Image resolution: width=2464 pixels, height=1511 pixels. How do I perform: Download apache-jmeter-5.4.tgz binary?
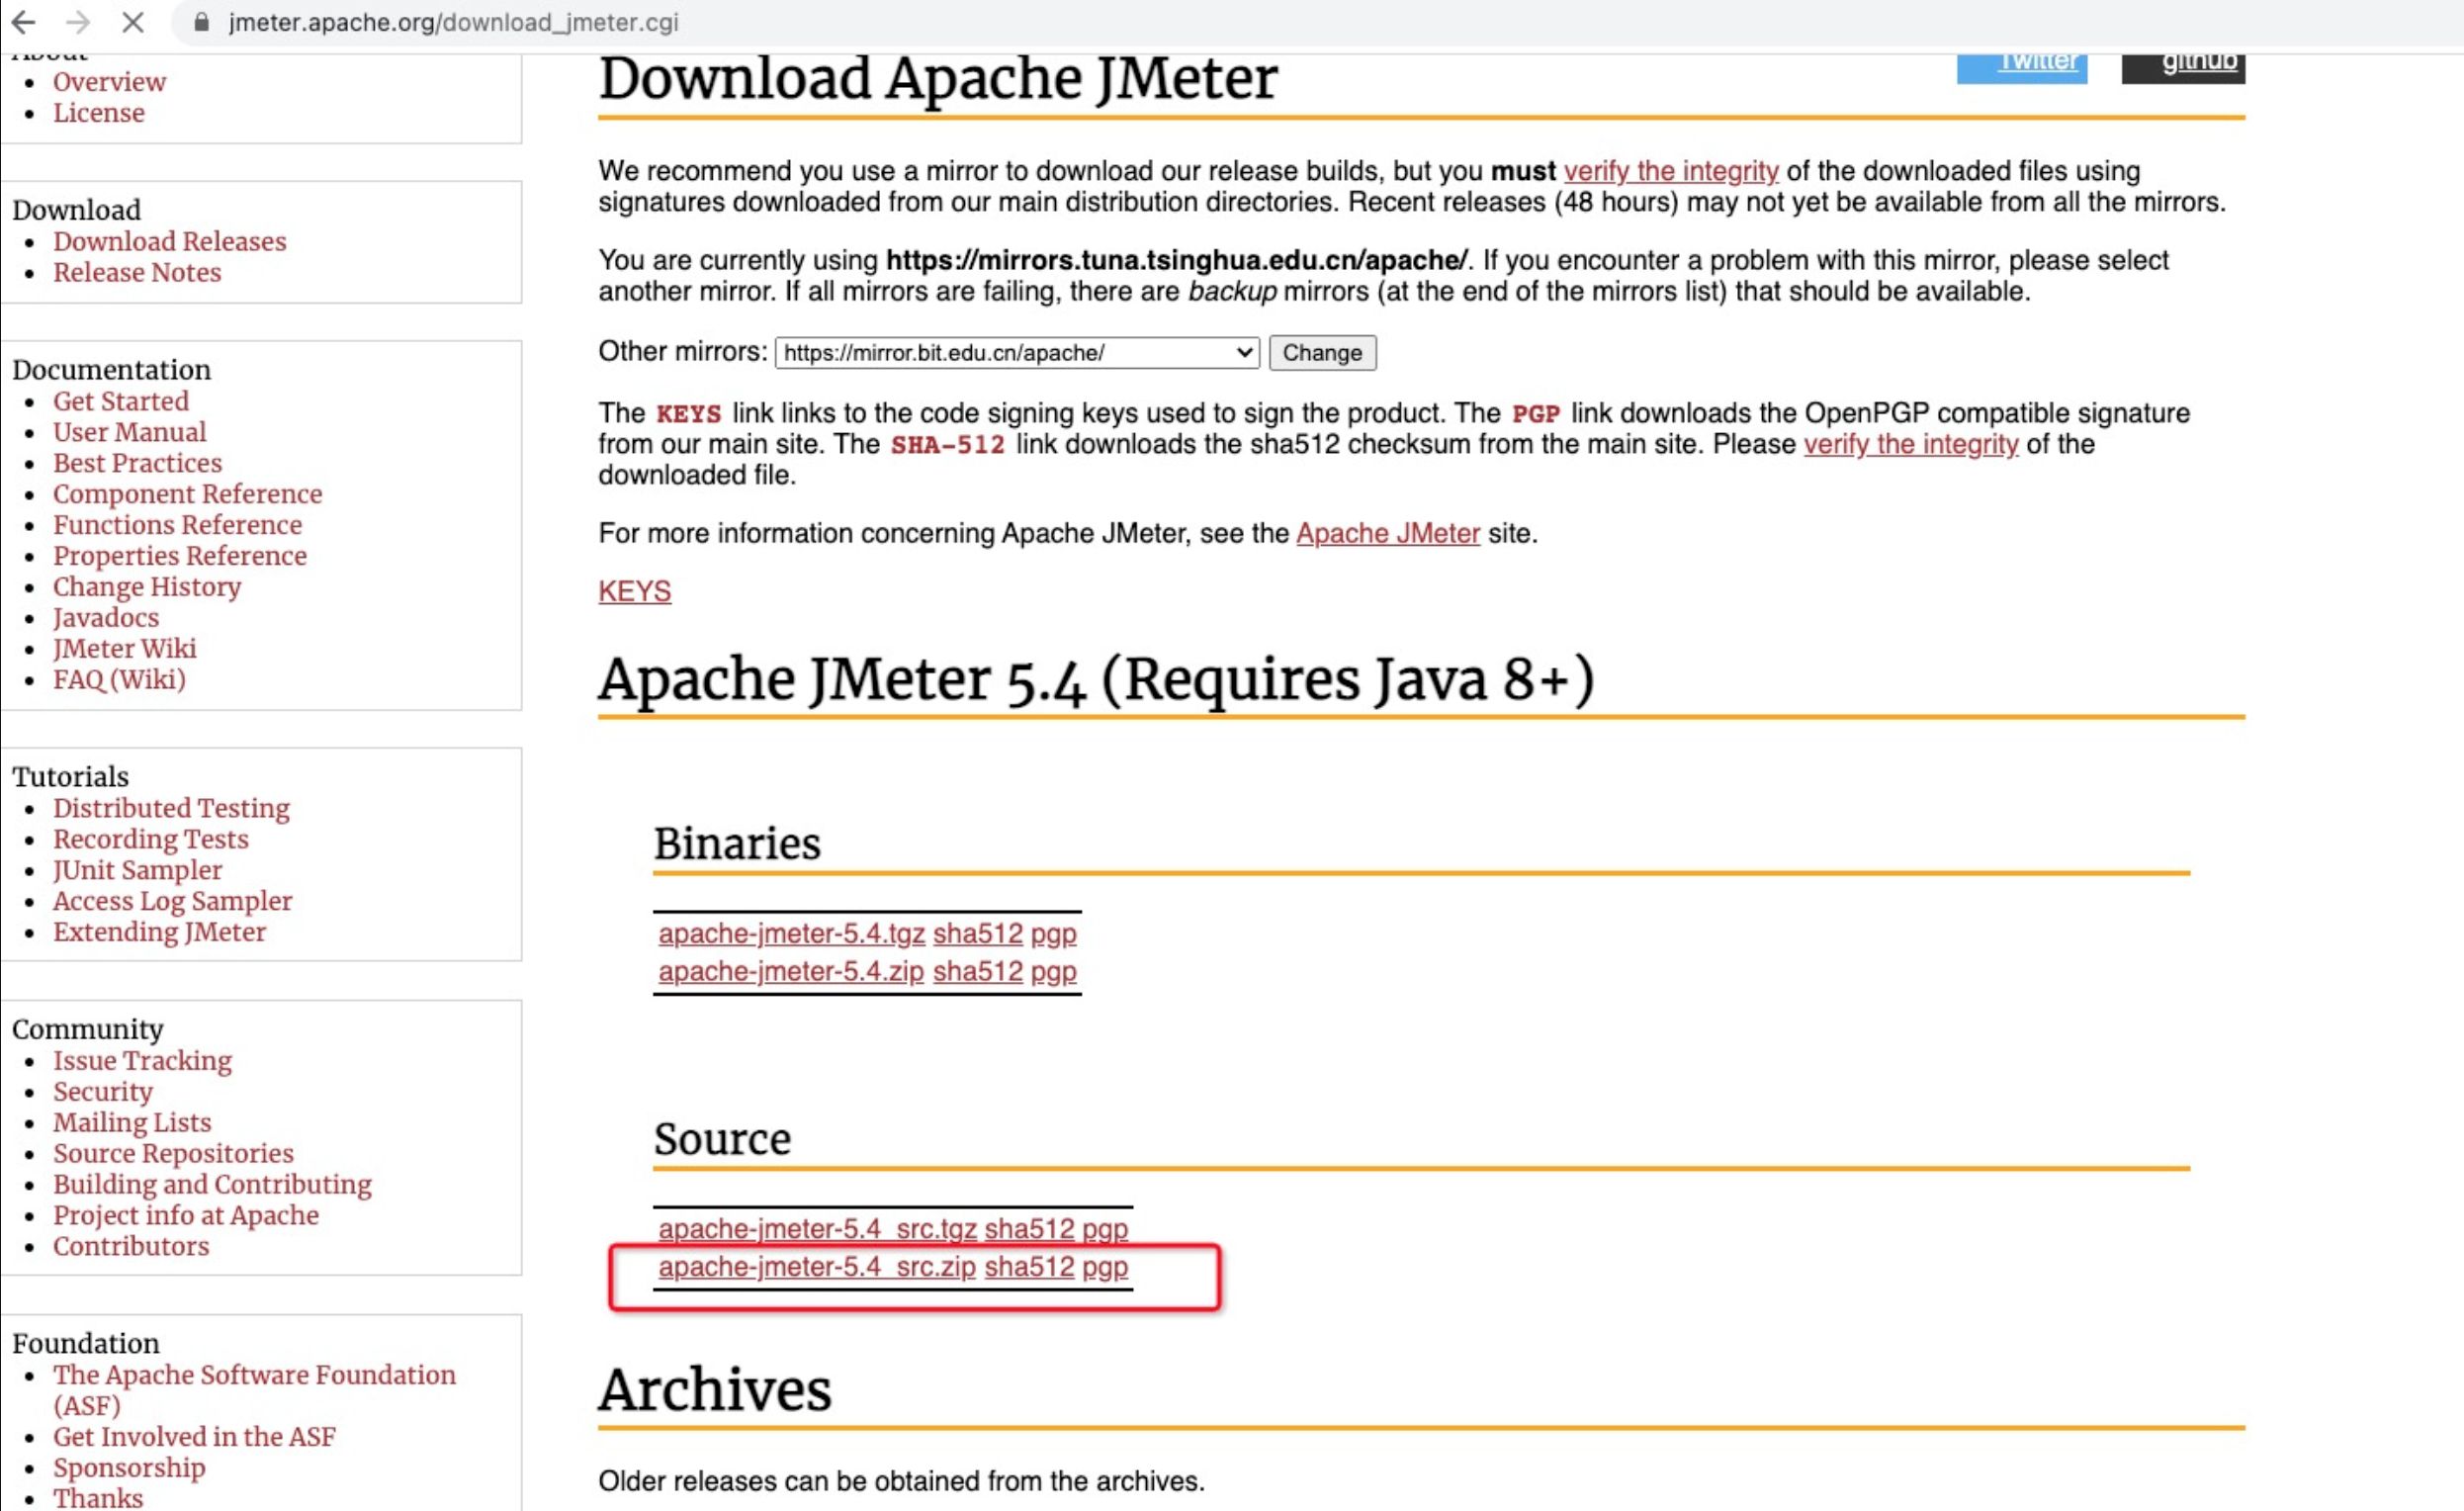pos(791,934)
